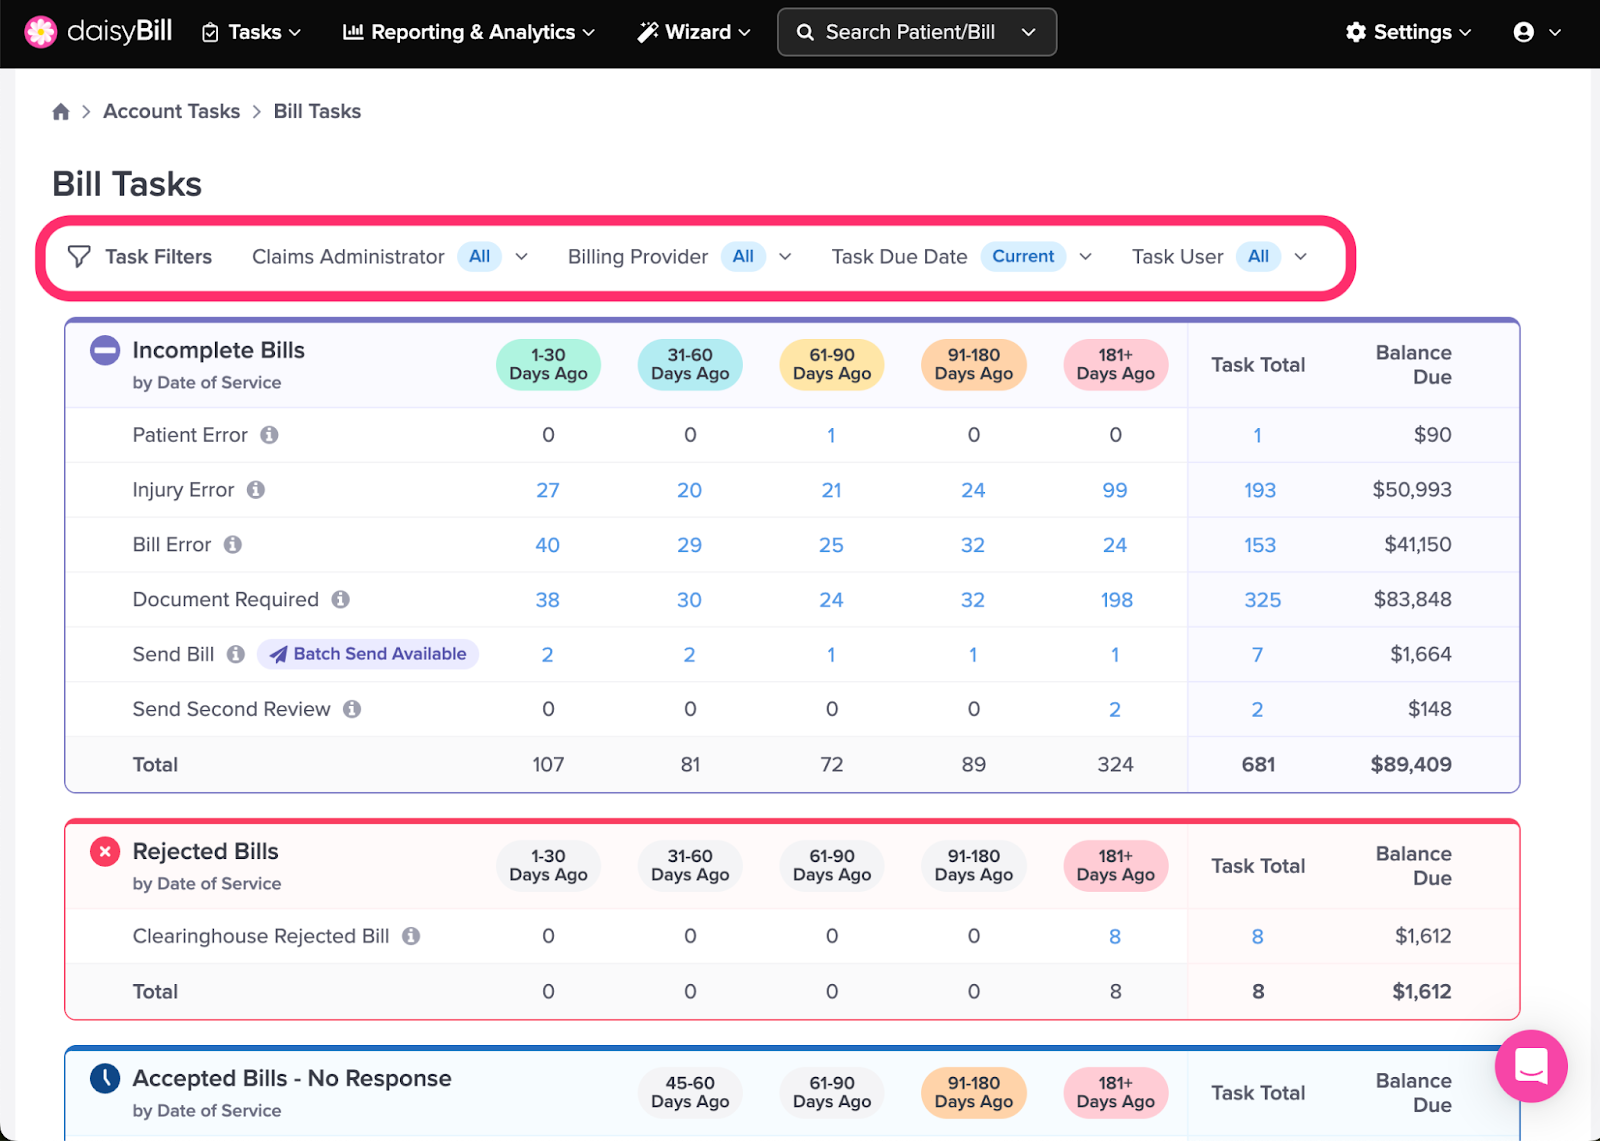Toggle the Accepted Bills clock icon

(x=105, y=1078)
